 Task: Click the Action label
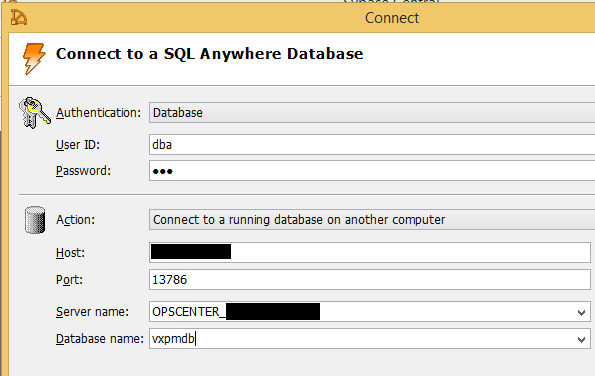pyautogui.click(x=75, y=220)
